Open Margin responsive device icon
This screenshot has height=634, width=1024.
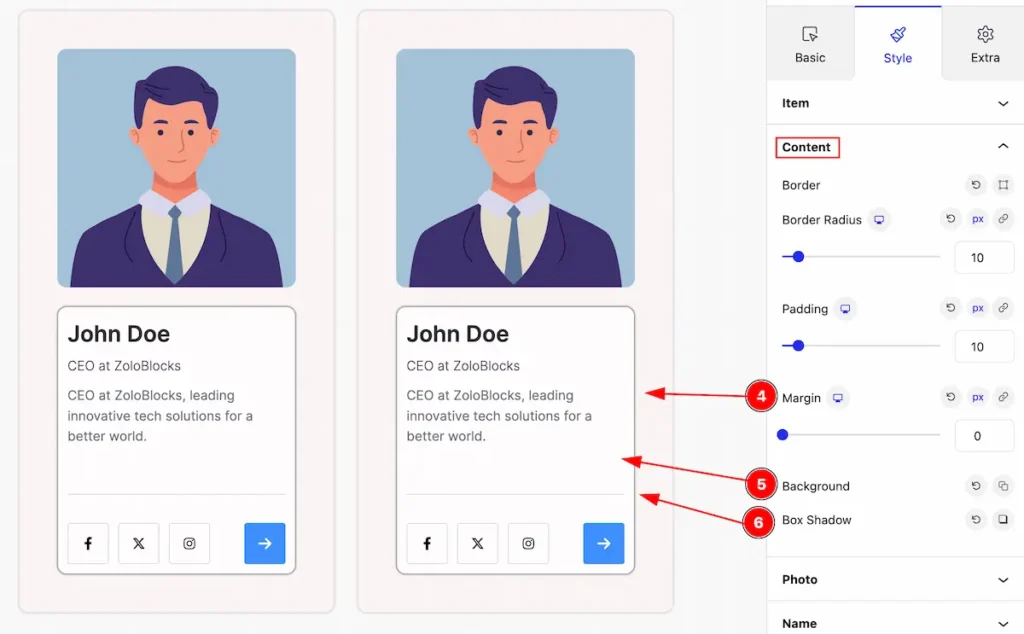pyautogui.click(x=837, y=398)
